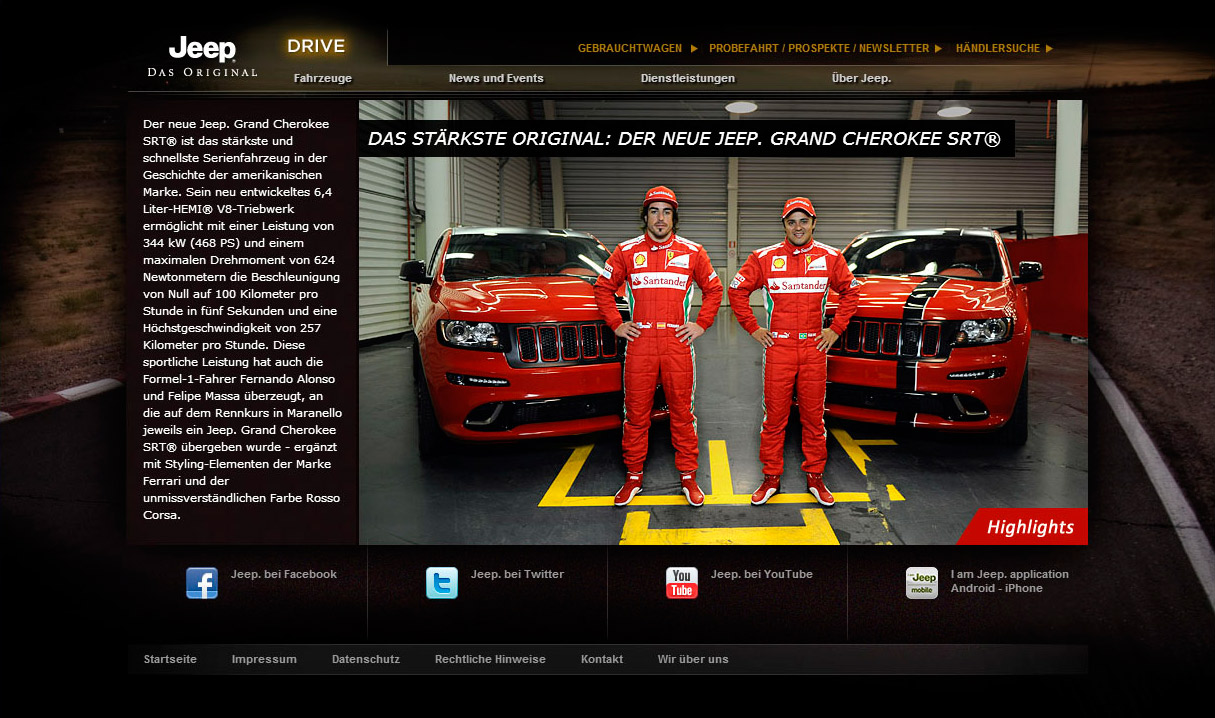Screen dimensions: 1215x718
Task: Click the Jeep Das Original logo
Action: [202, 56]
